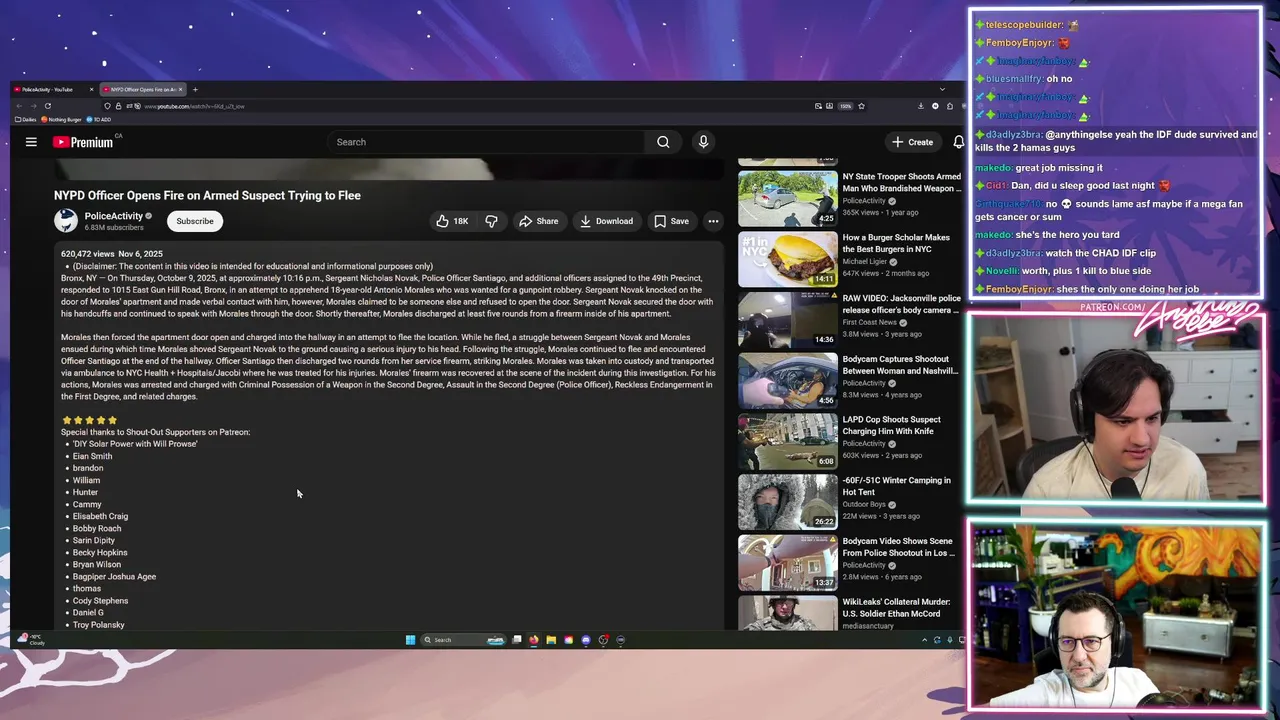Click 'Special thanks to Shout-Out Supporters' line
The height and width of the screenshot is (720, 1280).
(155, 432)
